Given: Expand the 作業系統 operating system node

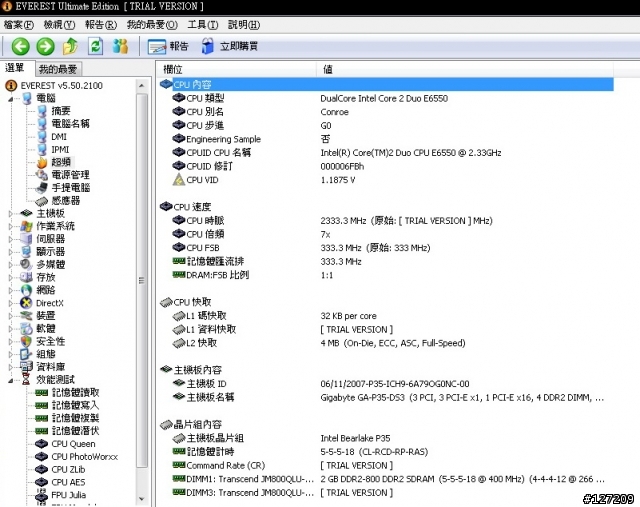Looking at the screenshot, I should 11,226.
